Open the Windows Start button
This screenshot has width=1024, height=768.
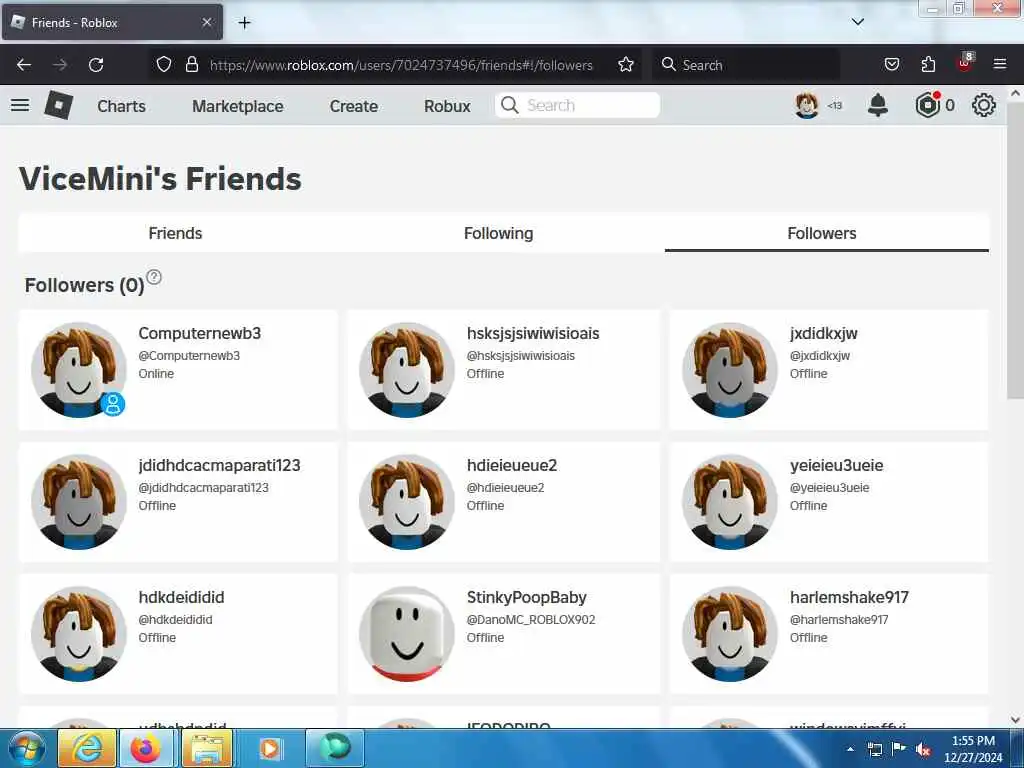pos(26,748)
